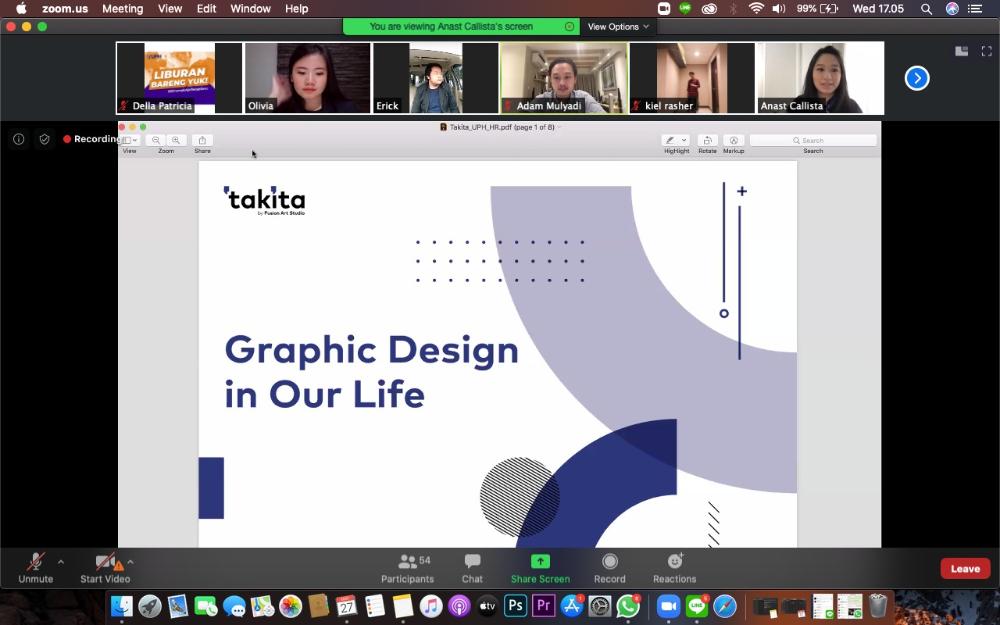Launch Photoshop from the Dock
This screenshot has width=1000, height=625.
[x=515, y=605]
